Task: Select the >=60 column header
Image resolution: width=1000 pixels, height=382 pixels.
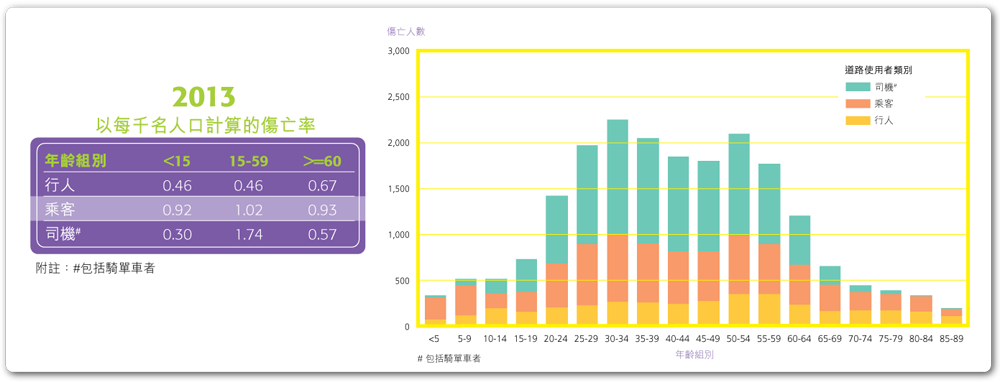Action: (322, 161)
